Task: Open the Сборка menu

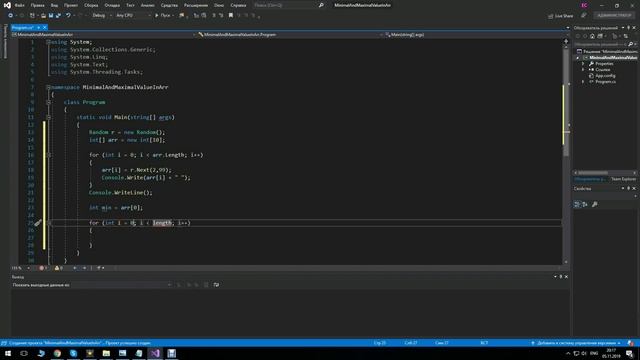Action: click(x=91, y=5)
